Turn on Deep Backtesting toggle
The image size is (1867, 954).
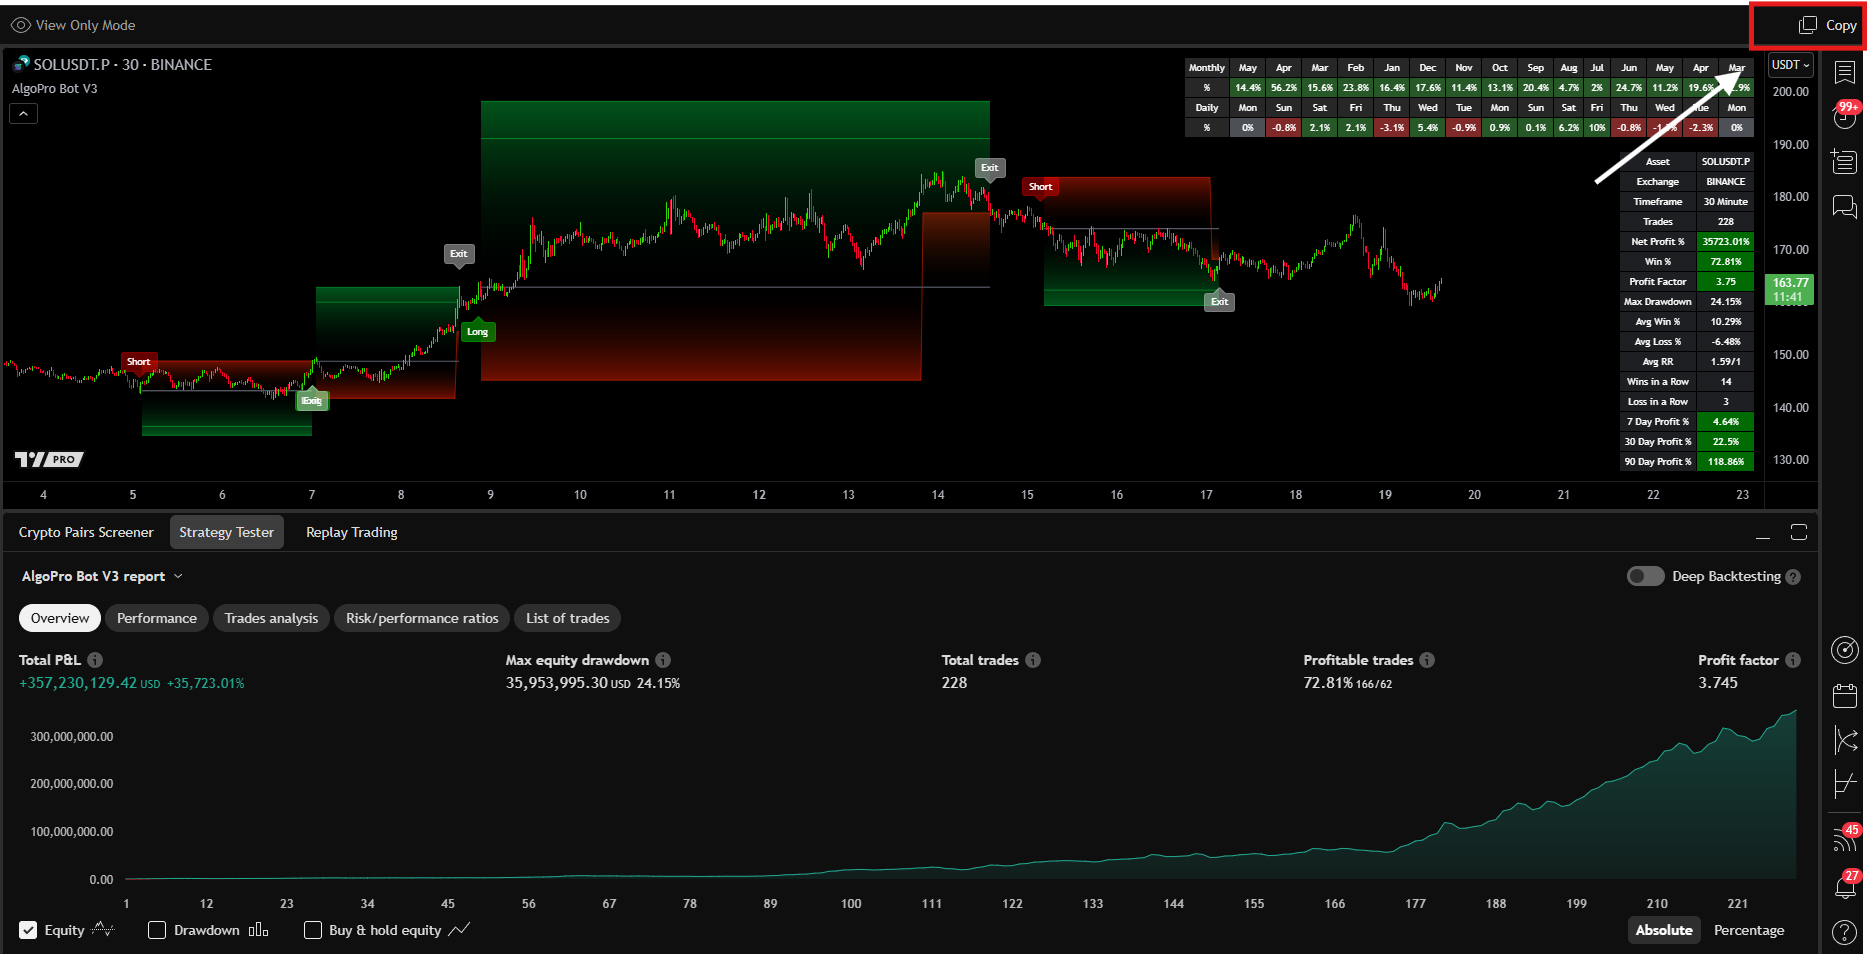tap(1645, 576)
